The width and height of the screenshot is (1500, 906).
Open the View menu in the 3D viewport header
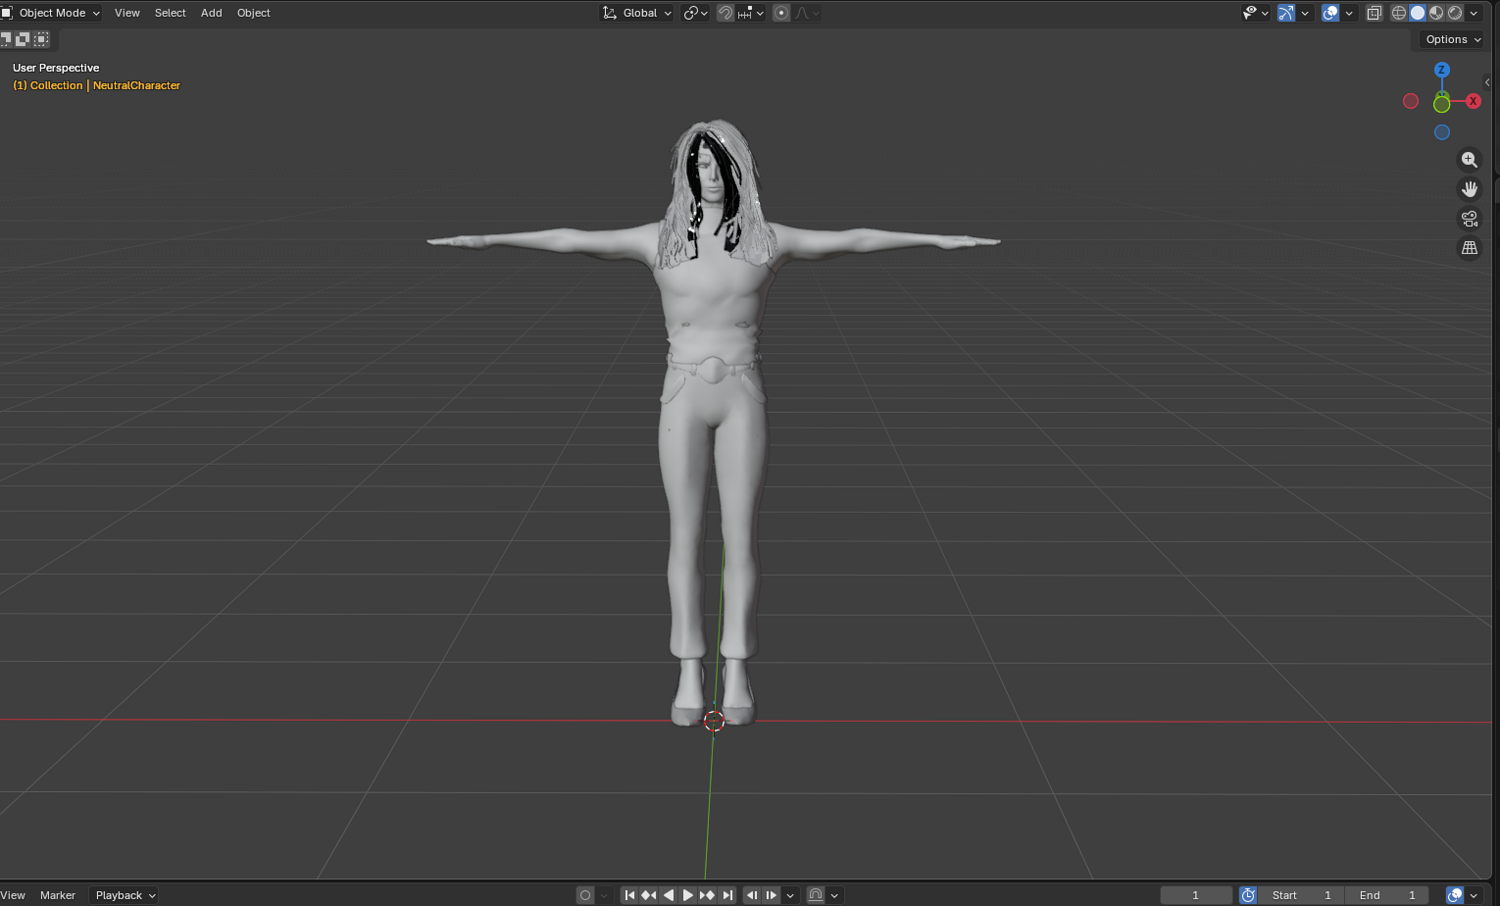pos(127,13)
